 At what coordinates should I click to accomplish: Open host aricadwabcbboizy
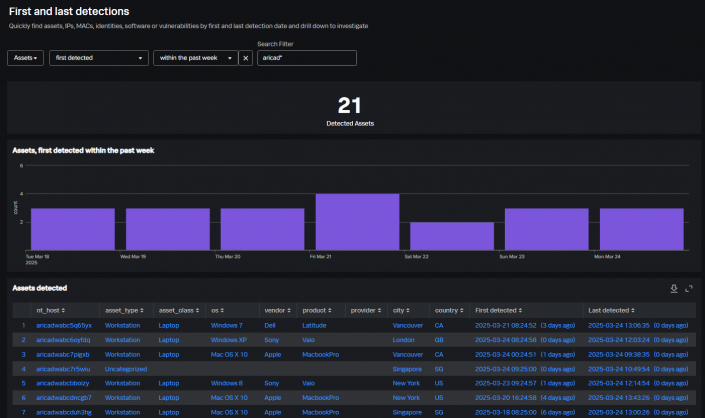pos(62,383)
